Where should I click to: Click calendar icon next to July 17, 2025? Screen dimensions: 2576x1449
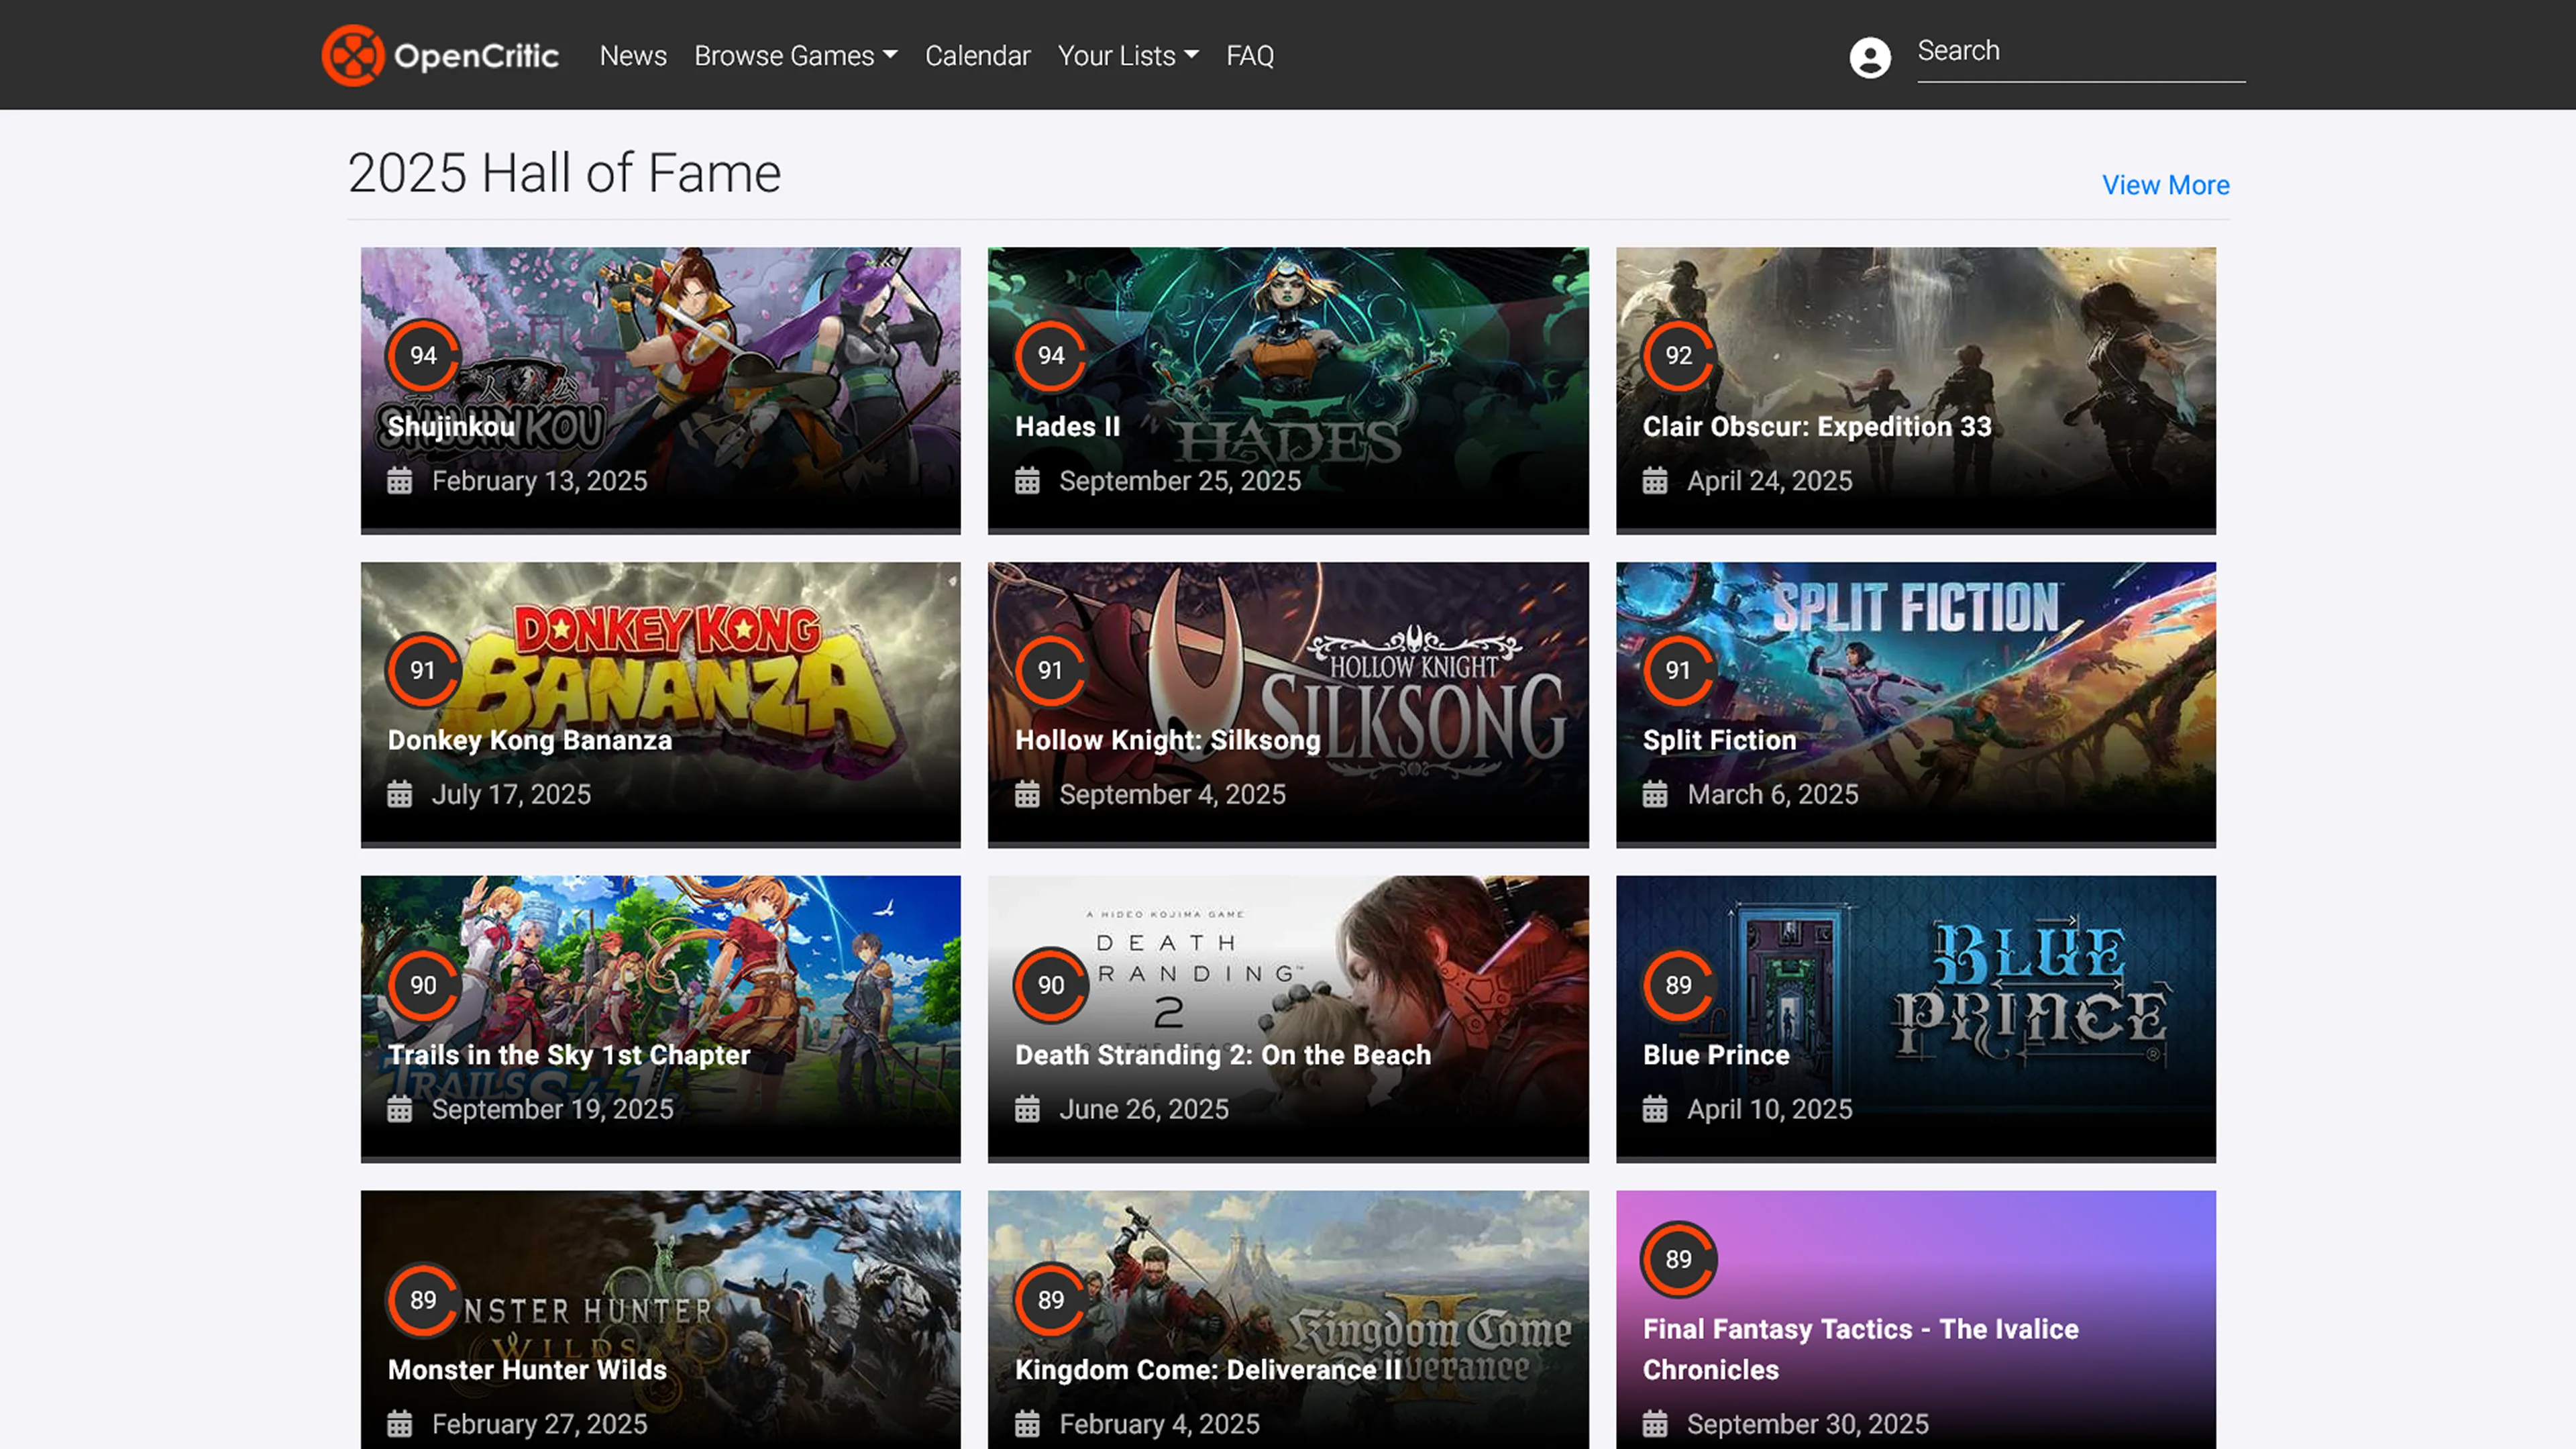[x=399, y=795]
